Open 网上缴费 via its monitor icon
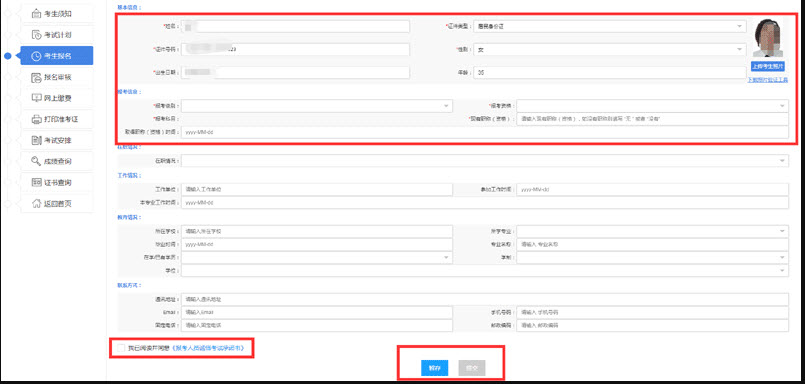805x384 pixels. [36, 98]
